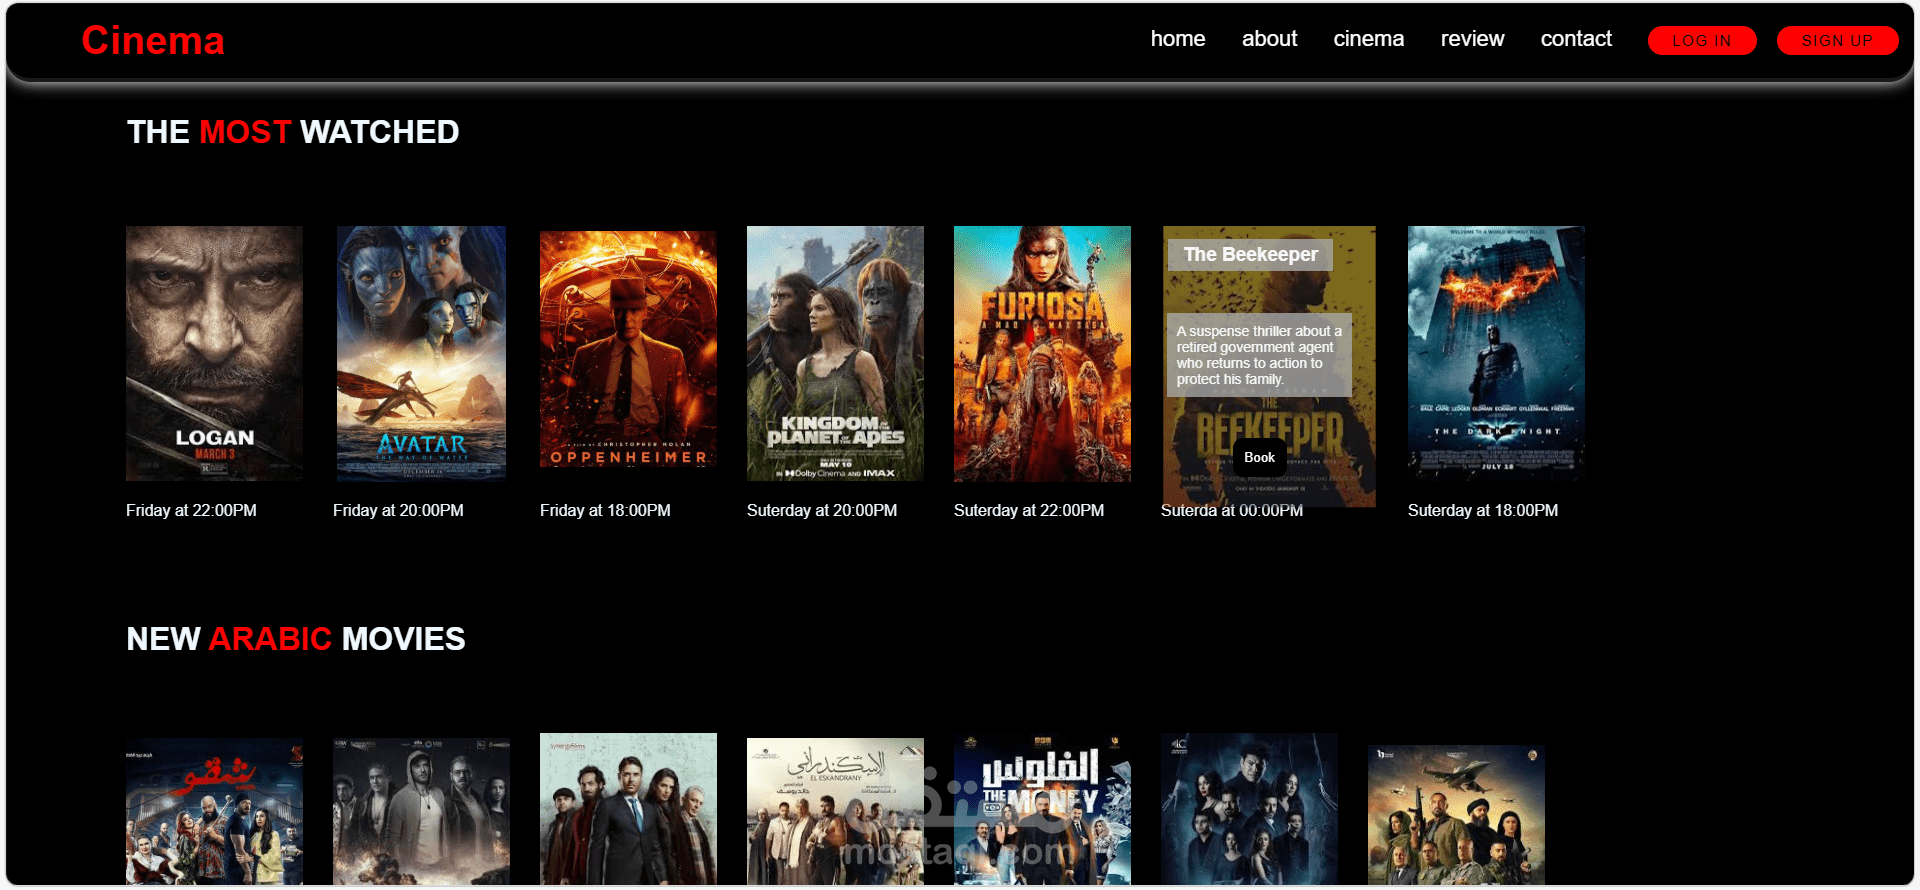Open the Arabic poster with hooded man
The image size is (1920, 890).
click(x=421, y=811)
